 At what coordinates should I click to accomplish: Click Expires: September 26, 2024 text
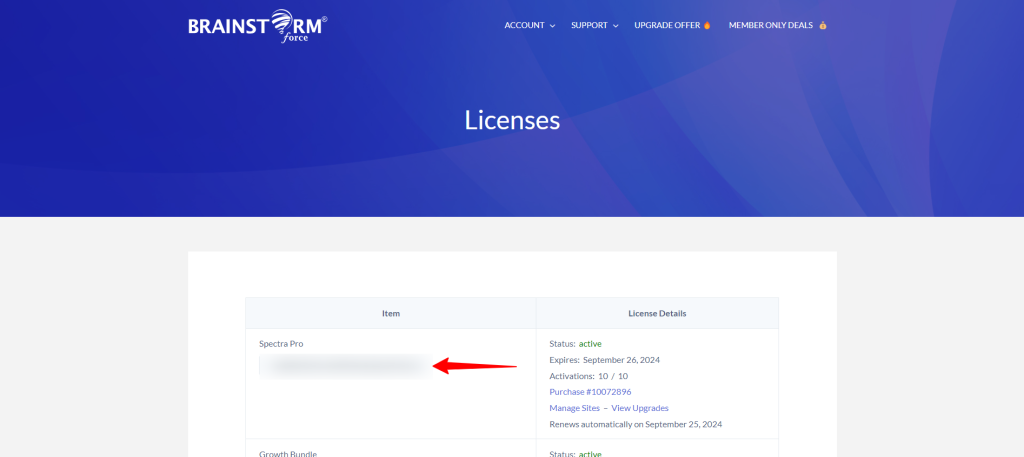tap(605, 360)
